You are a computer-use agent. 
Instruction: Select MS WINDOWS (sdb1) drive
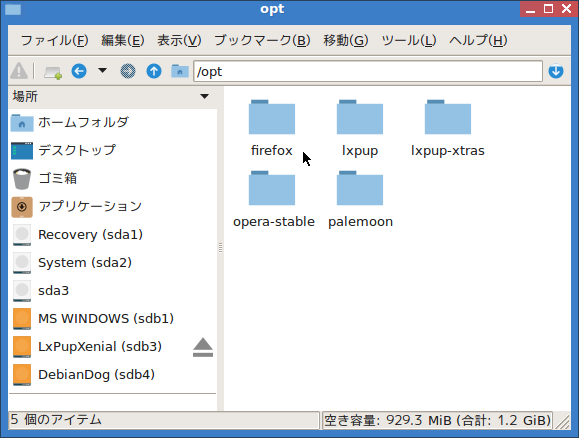112,318
